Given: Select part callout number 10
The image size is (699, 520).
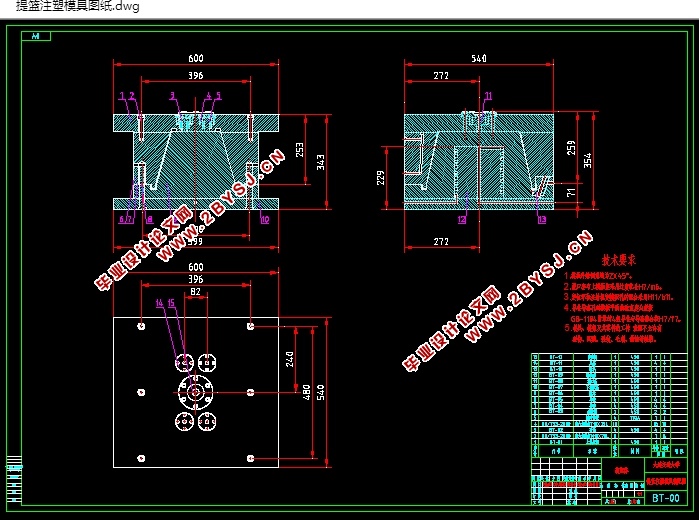Looking at the screenshot, I should pos(265,219).
